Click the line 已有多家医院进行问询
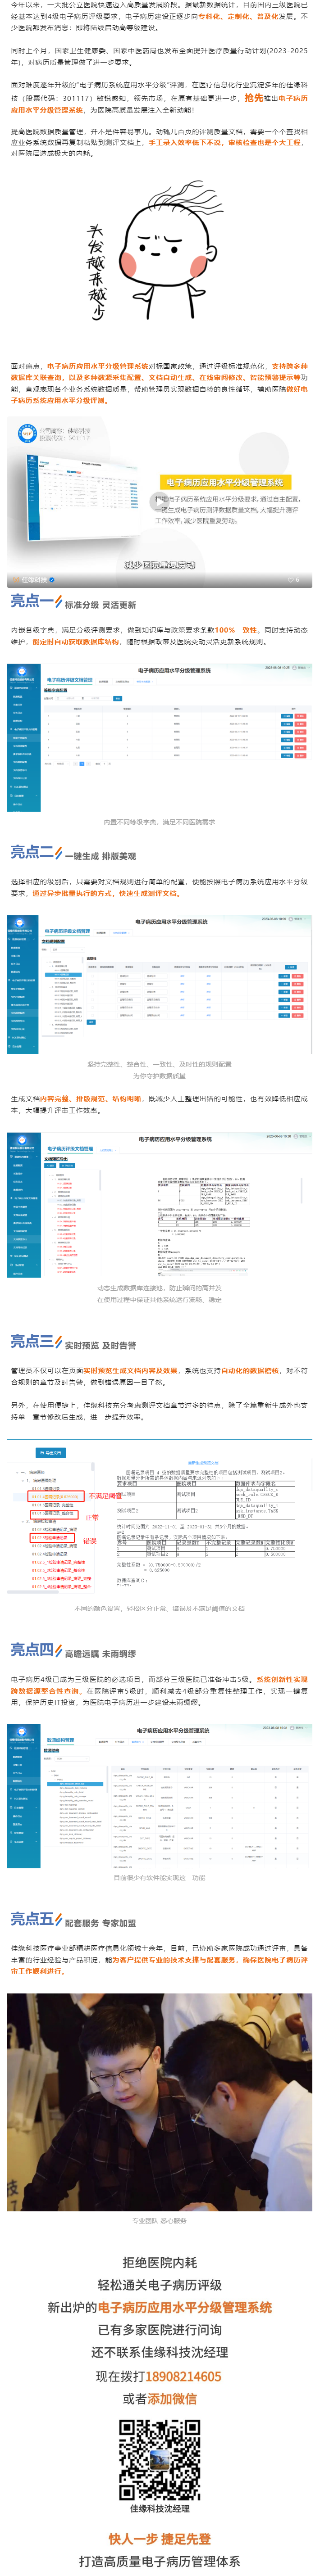 (160, 2330)
